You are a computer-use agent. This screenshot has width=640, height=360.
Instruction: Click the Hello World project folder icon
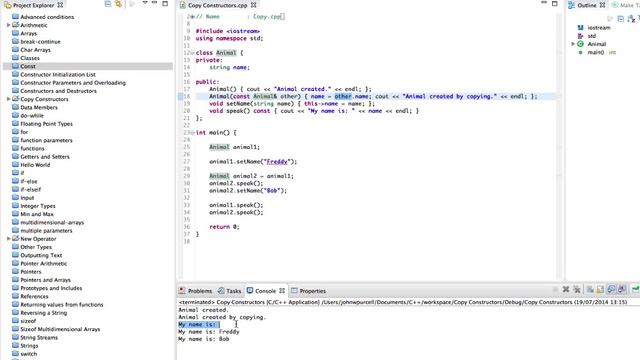point(16,164)
